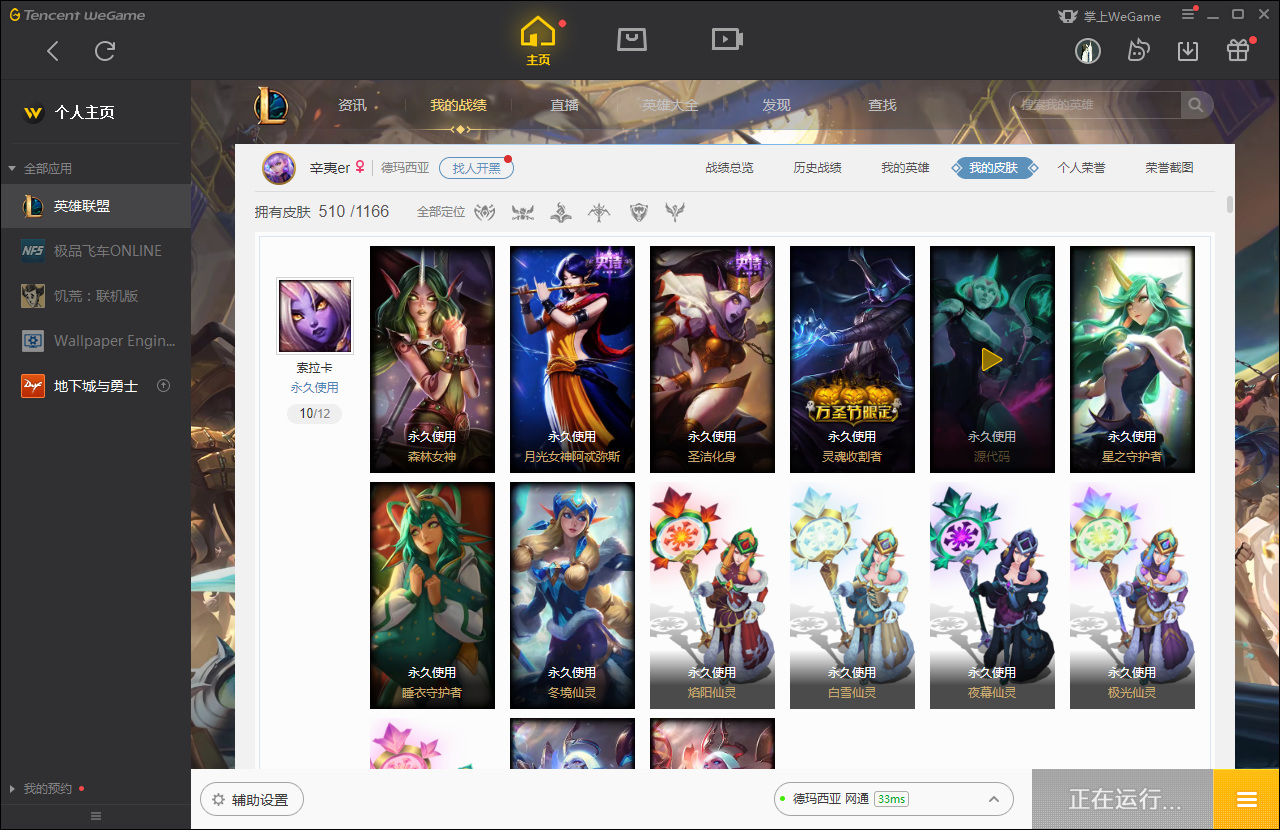
Task: Click the sidebar bottom grip icon
Action: [x=96, y=816]
